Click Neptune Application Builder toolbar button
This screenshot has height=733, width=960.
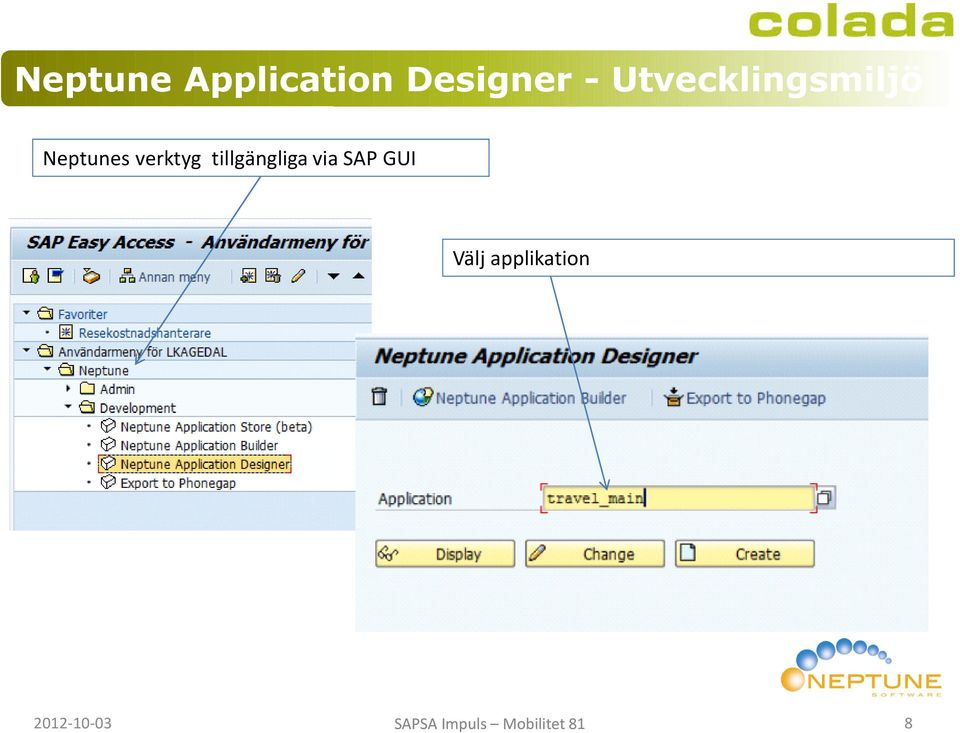[519, 398]
